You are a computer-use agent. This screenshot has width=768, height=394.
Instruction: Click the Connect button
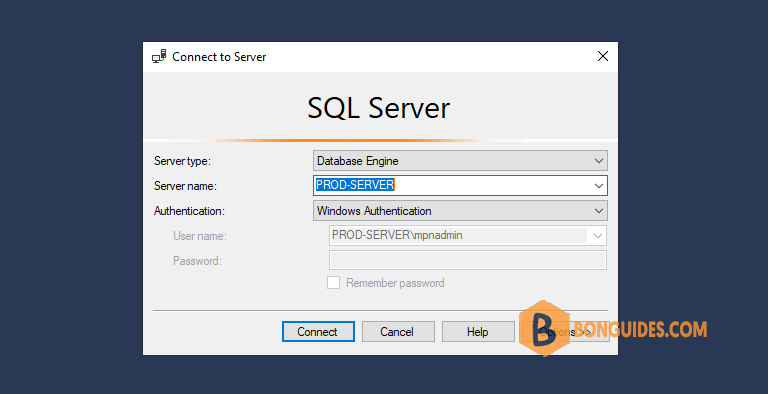(x=318, y=332)
